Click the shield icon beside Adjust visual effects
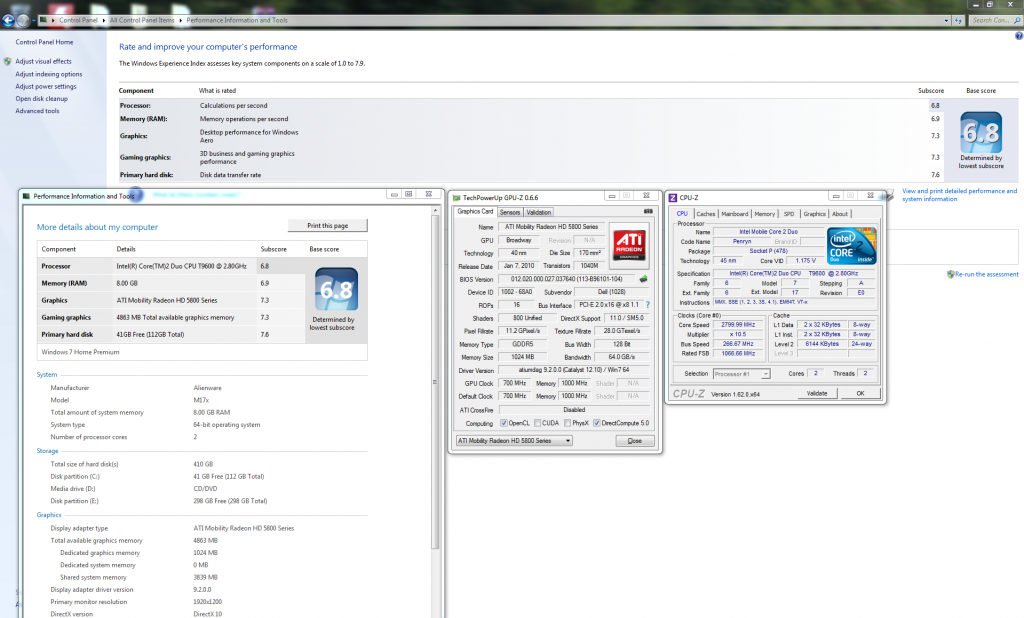1024x618 pixels. pos(8,61)
